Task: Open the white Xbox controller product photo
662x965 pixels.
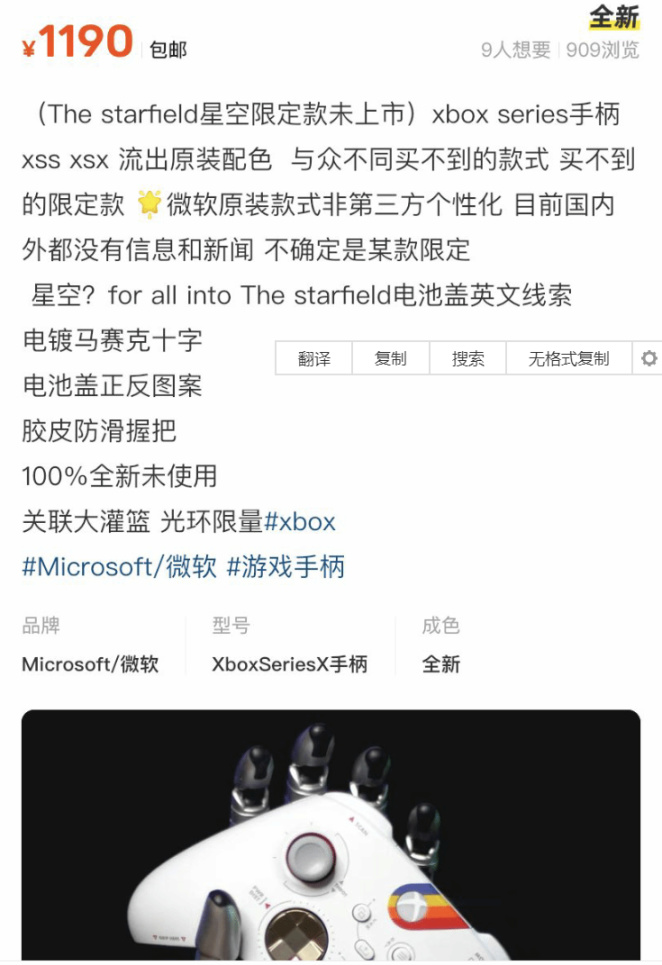Action: (x=331, y=835)
